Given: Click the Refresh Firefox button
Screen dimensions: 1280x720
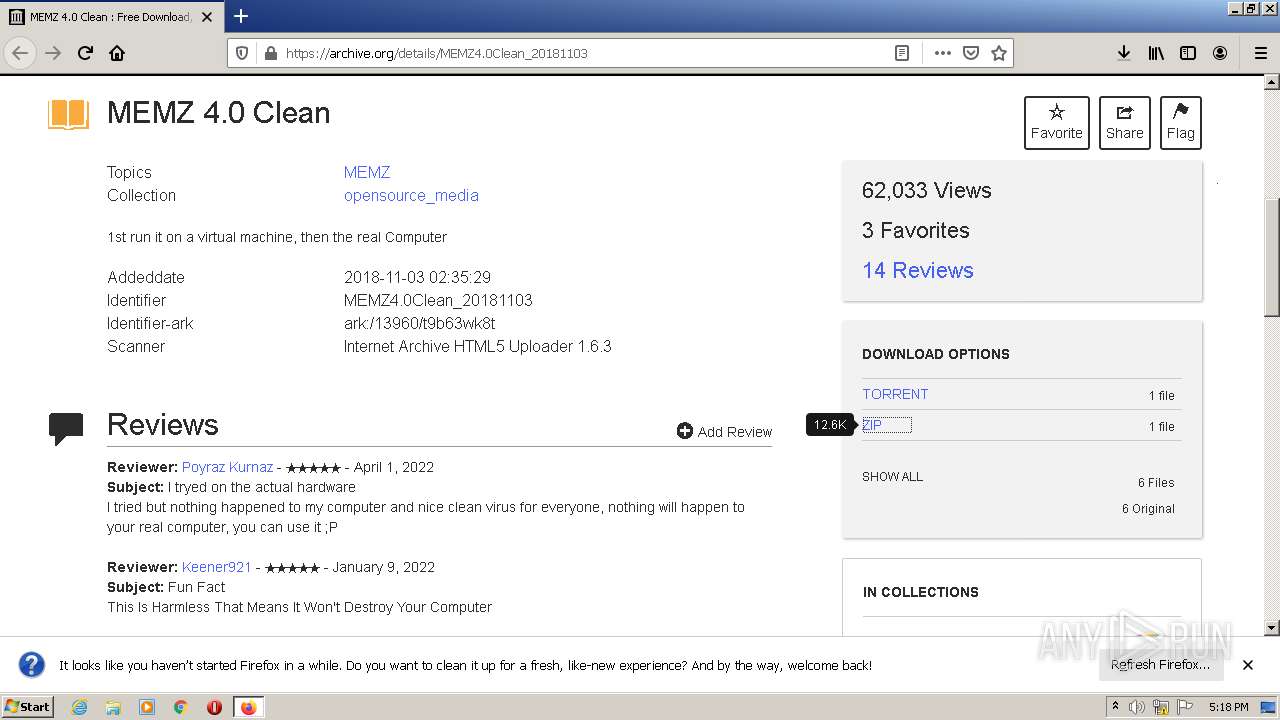Looking at the screenshot, I should tap(1160, 664).
